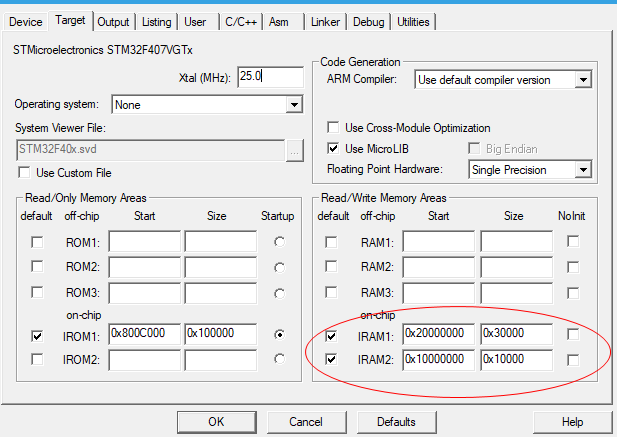Click the Cancel button
The width and height of the screenshot is (617, 437).
[306, 422]
